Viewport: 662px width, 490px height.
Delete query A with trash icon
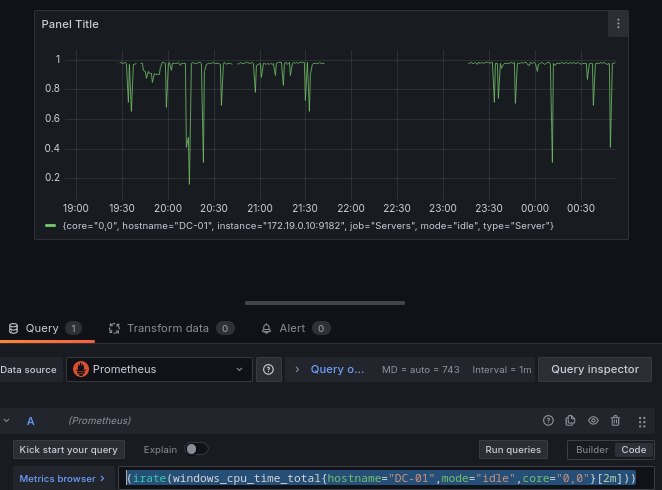tap(616, 421)
